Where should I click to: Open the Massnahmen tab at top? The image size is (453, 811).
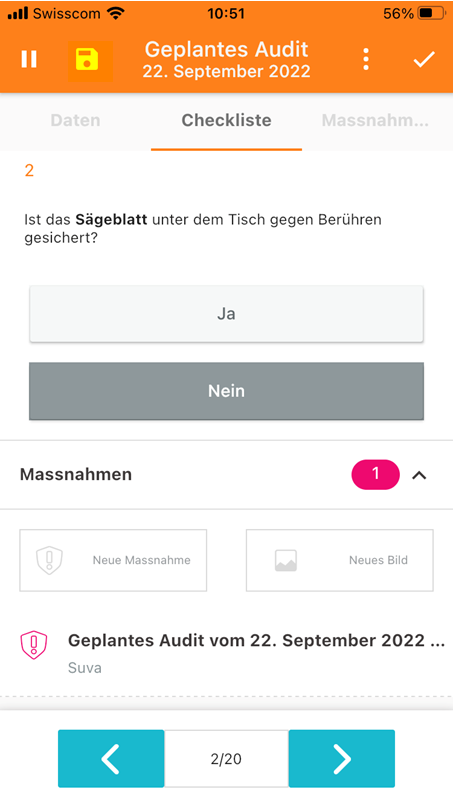(375, 121)
